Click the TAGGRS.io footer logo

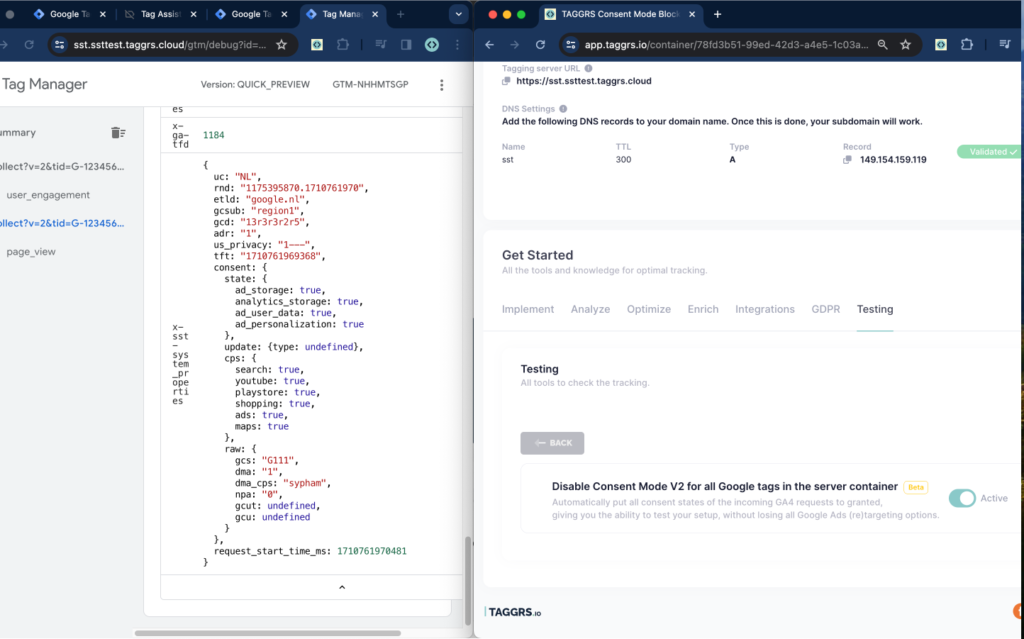[x=513, y=612]
